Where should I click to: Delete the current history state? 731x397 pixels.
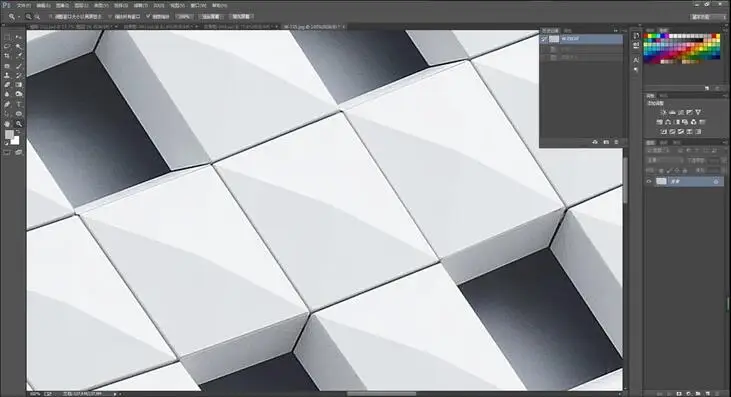click(x=616, y=142)
